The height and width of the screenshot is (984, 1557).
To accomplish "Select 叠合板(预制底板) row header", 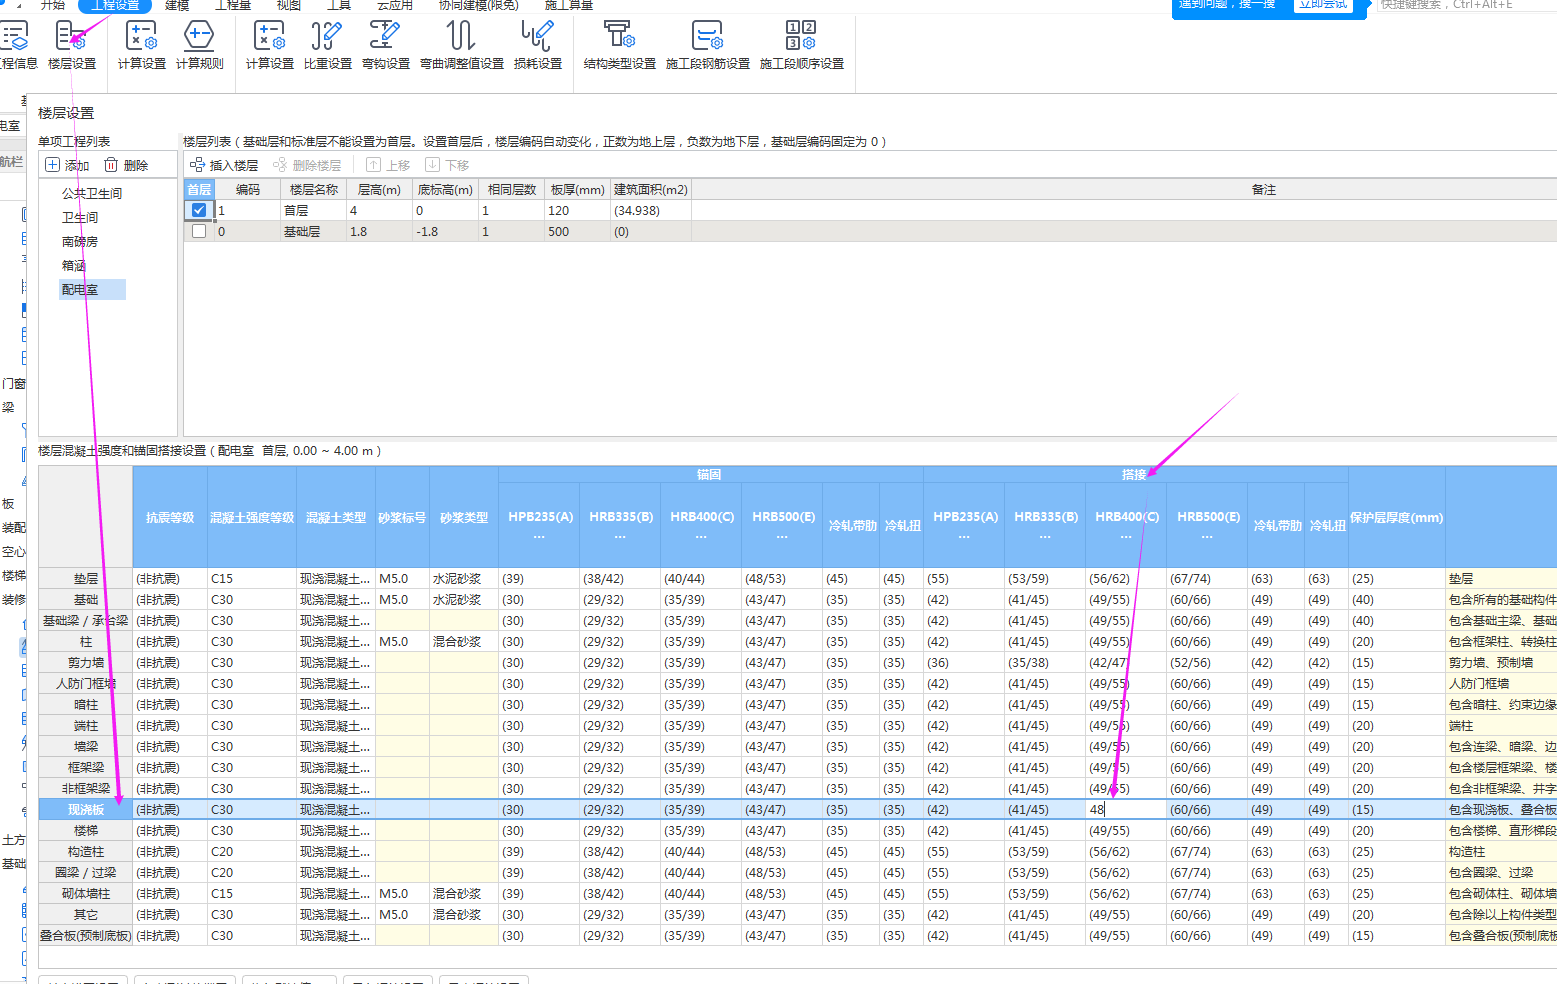I will tap(86, 936).
